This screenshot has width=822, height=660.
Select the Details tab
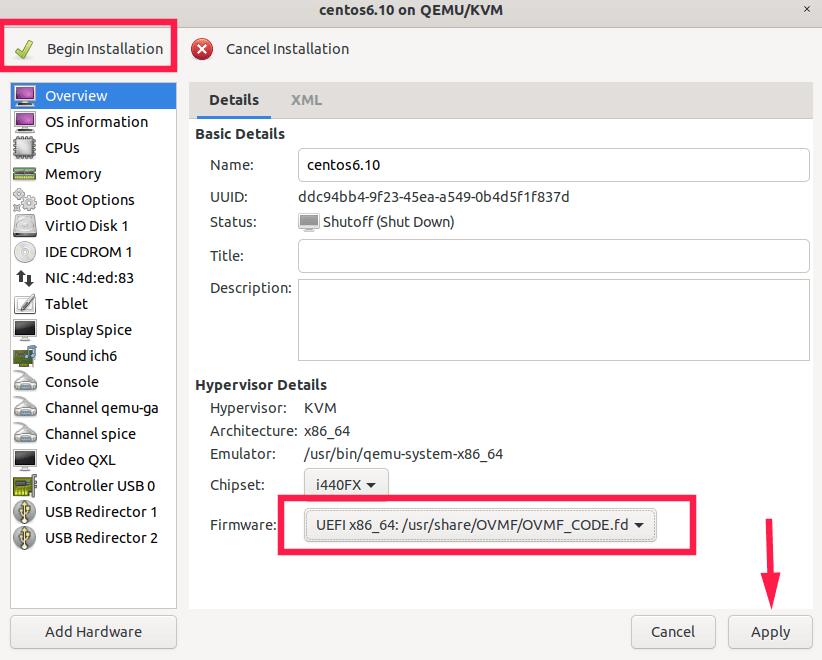pyautogui.click(x=234, y=100)
